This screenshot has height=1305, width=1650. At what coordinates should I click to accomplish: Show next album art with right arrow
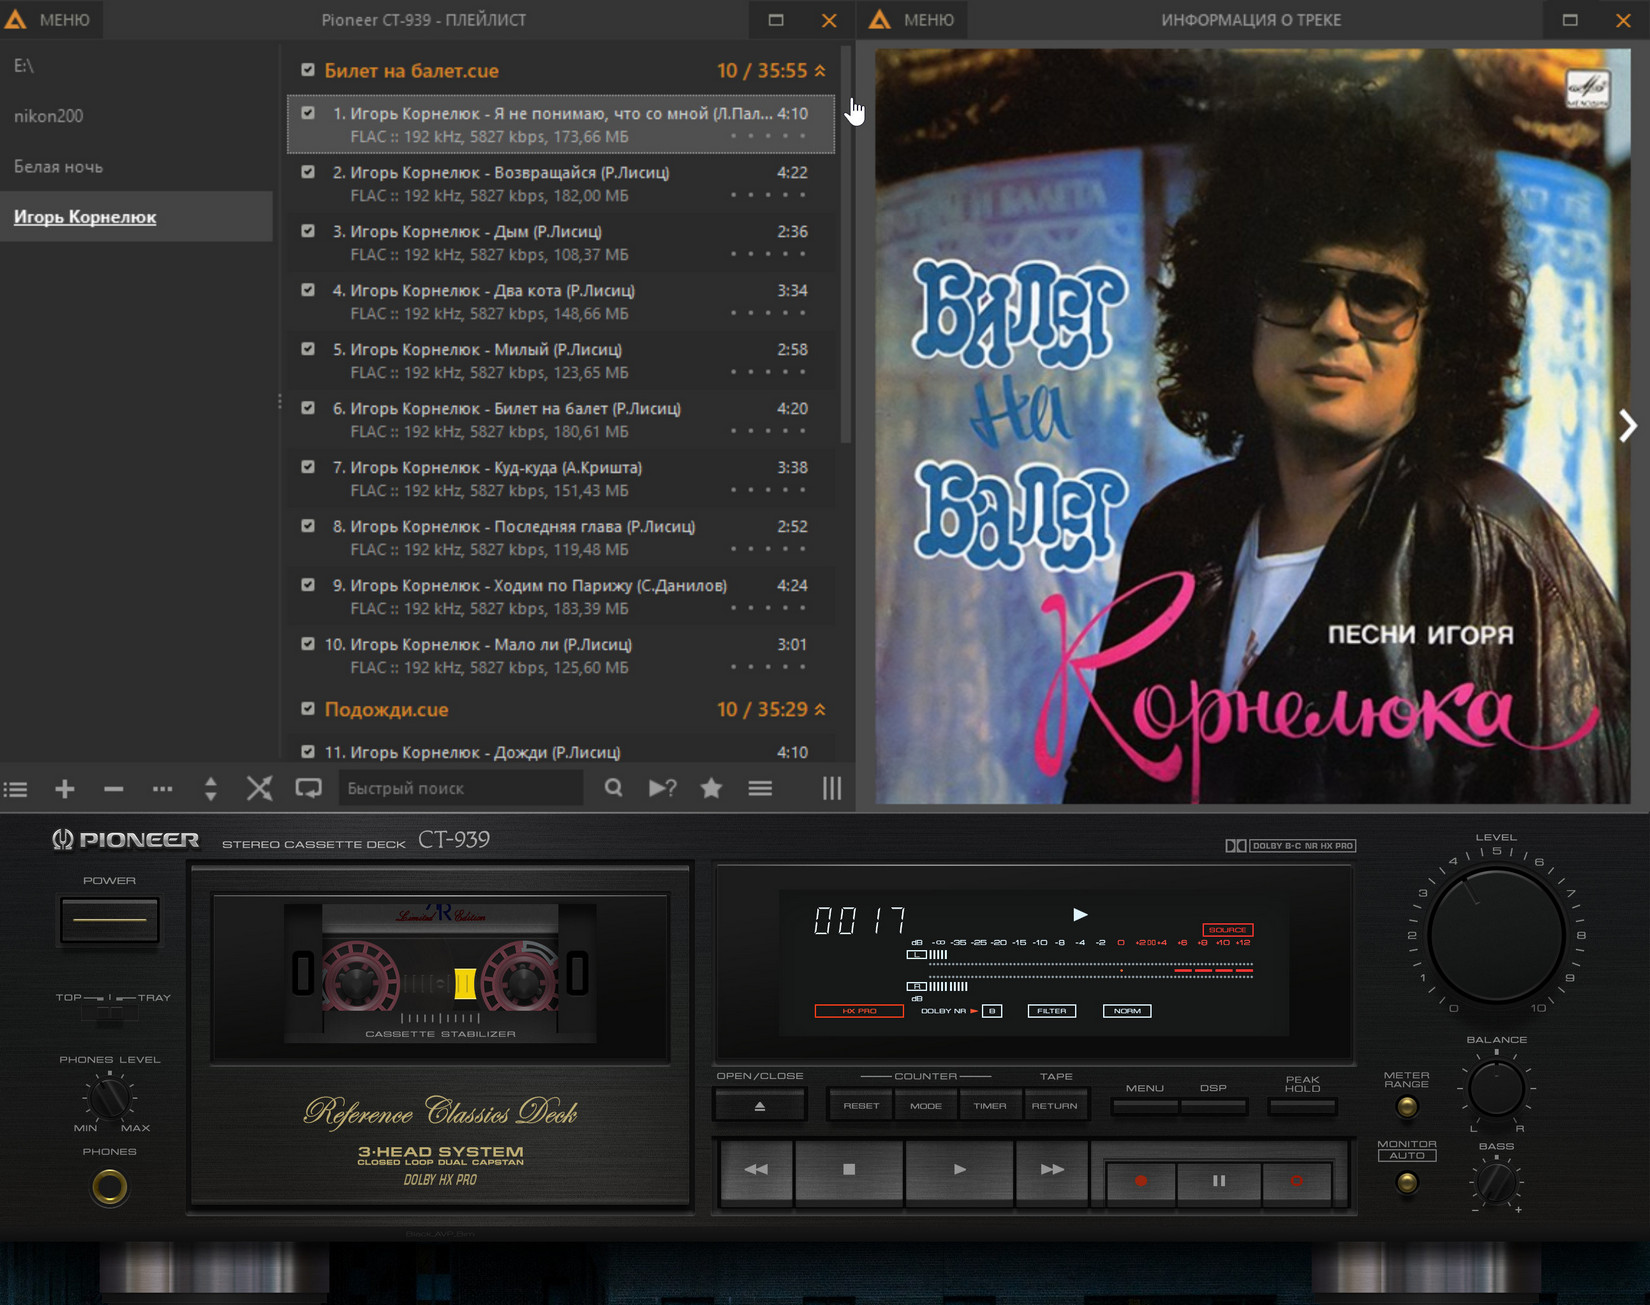pyautogui.click(x=1628, y=426)
